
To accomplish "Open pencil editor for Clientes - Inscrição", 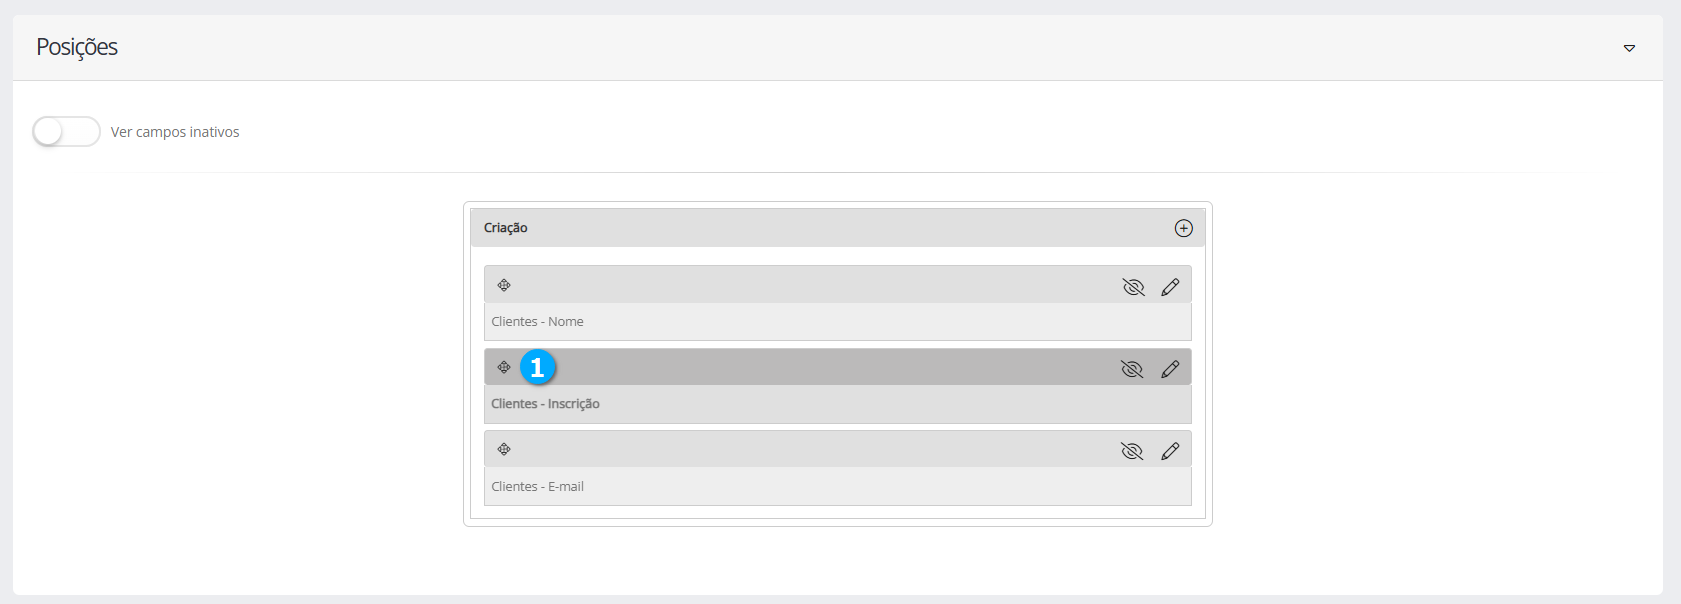I will pos(1170,369).
